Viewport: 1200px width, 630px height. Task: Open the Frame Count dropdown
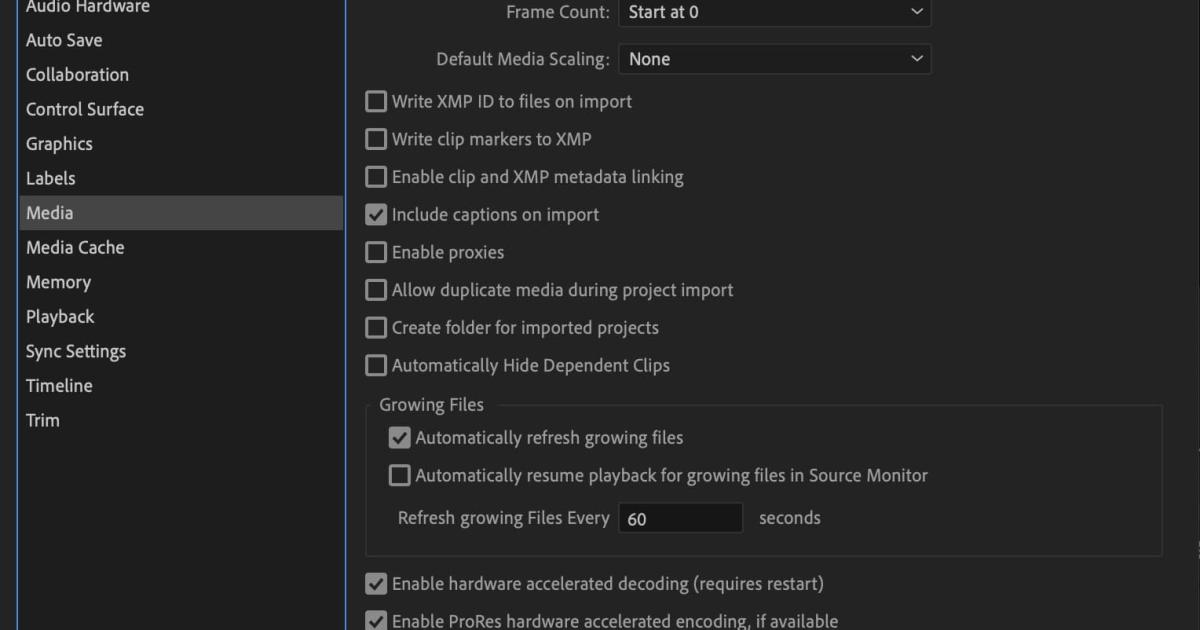click(775, 12)
